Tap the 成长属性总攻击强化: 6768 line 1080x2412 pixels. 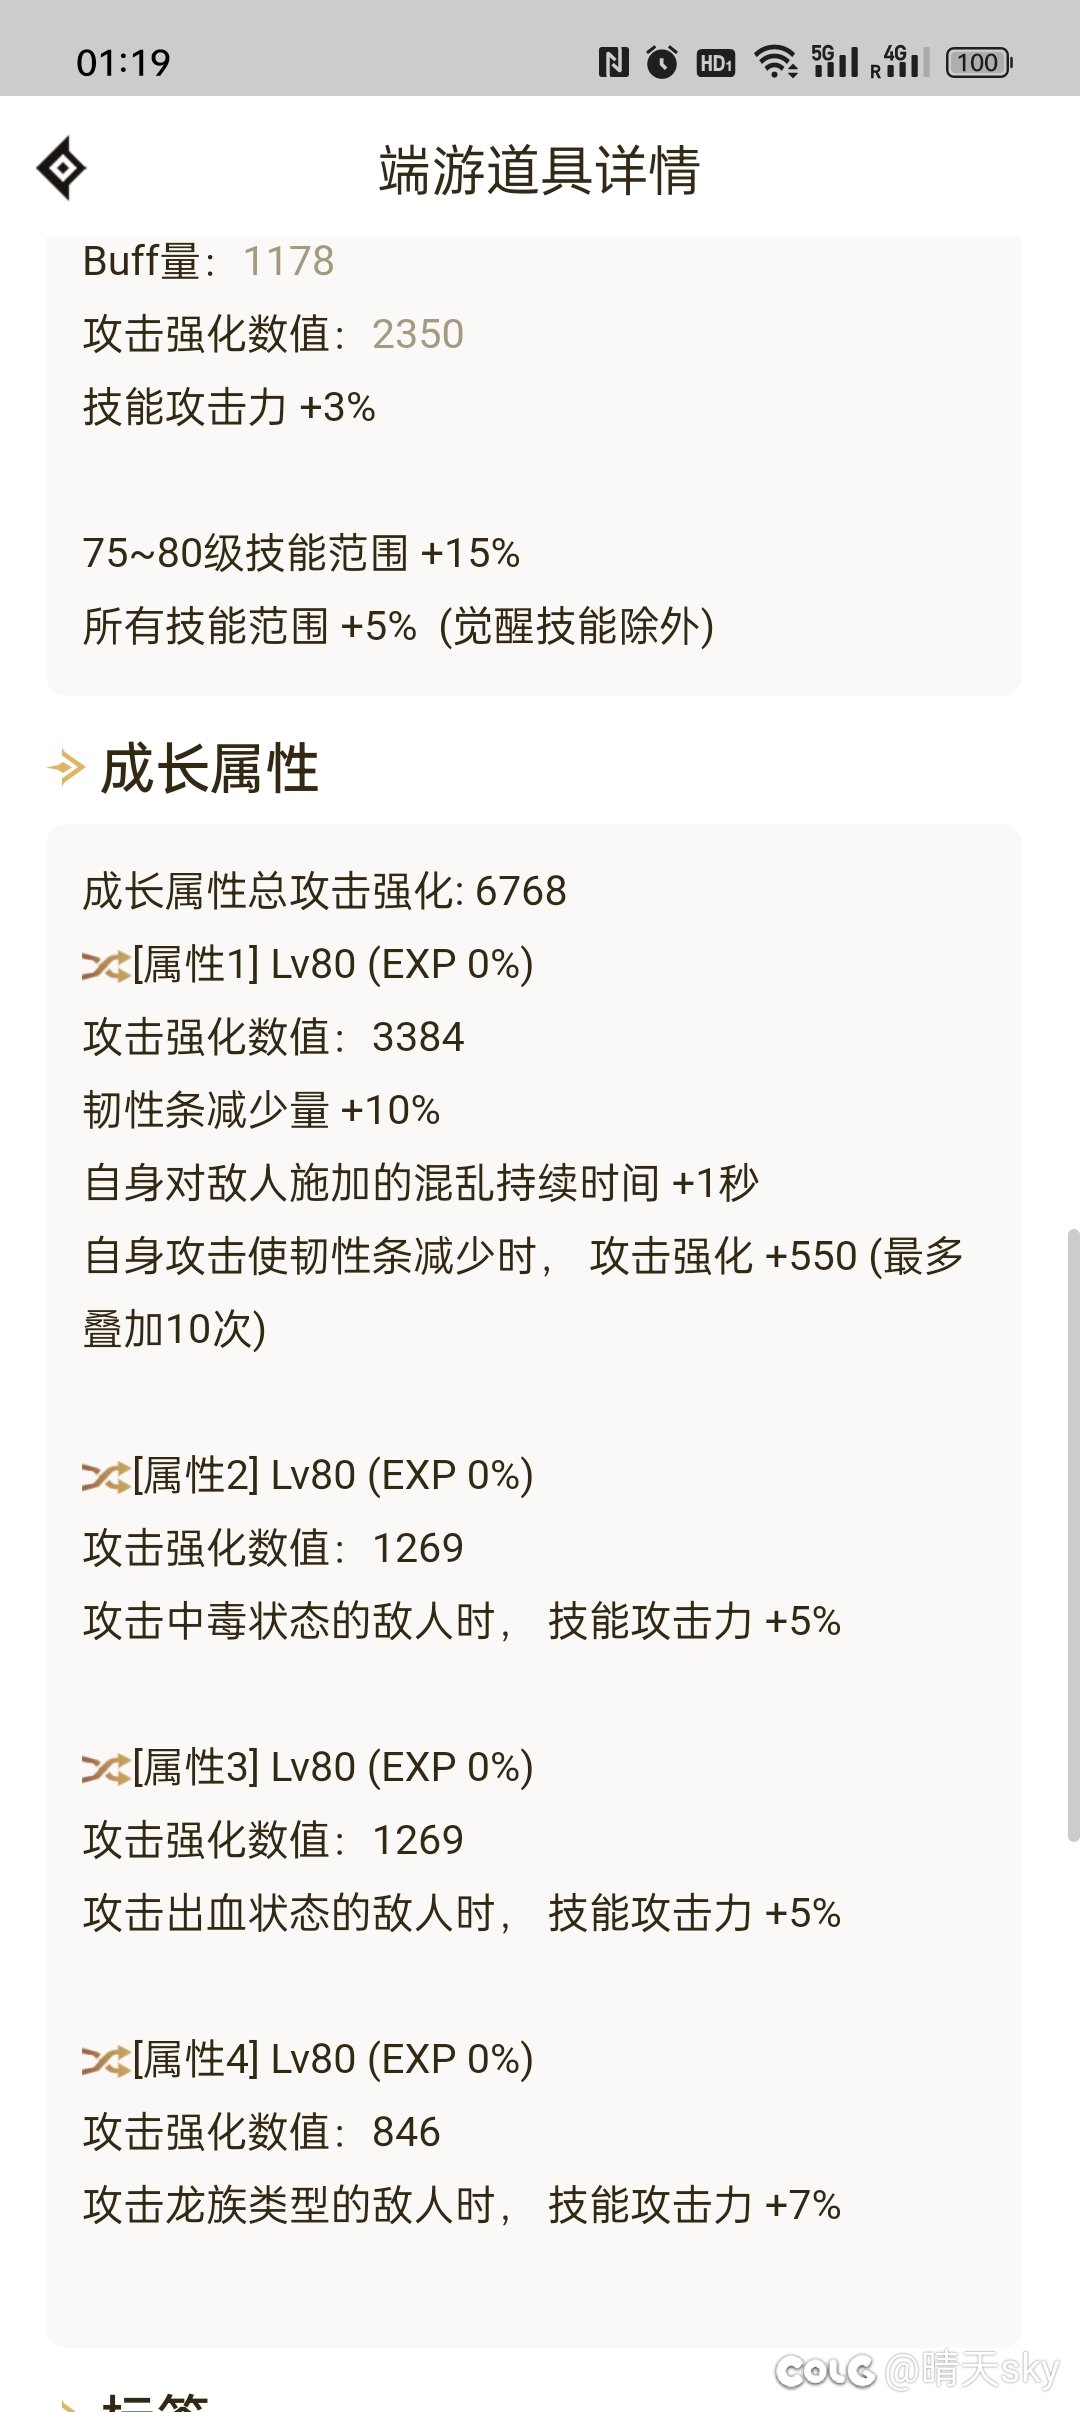pos(325,891)
